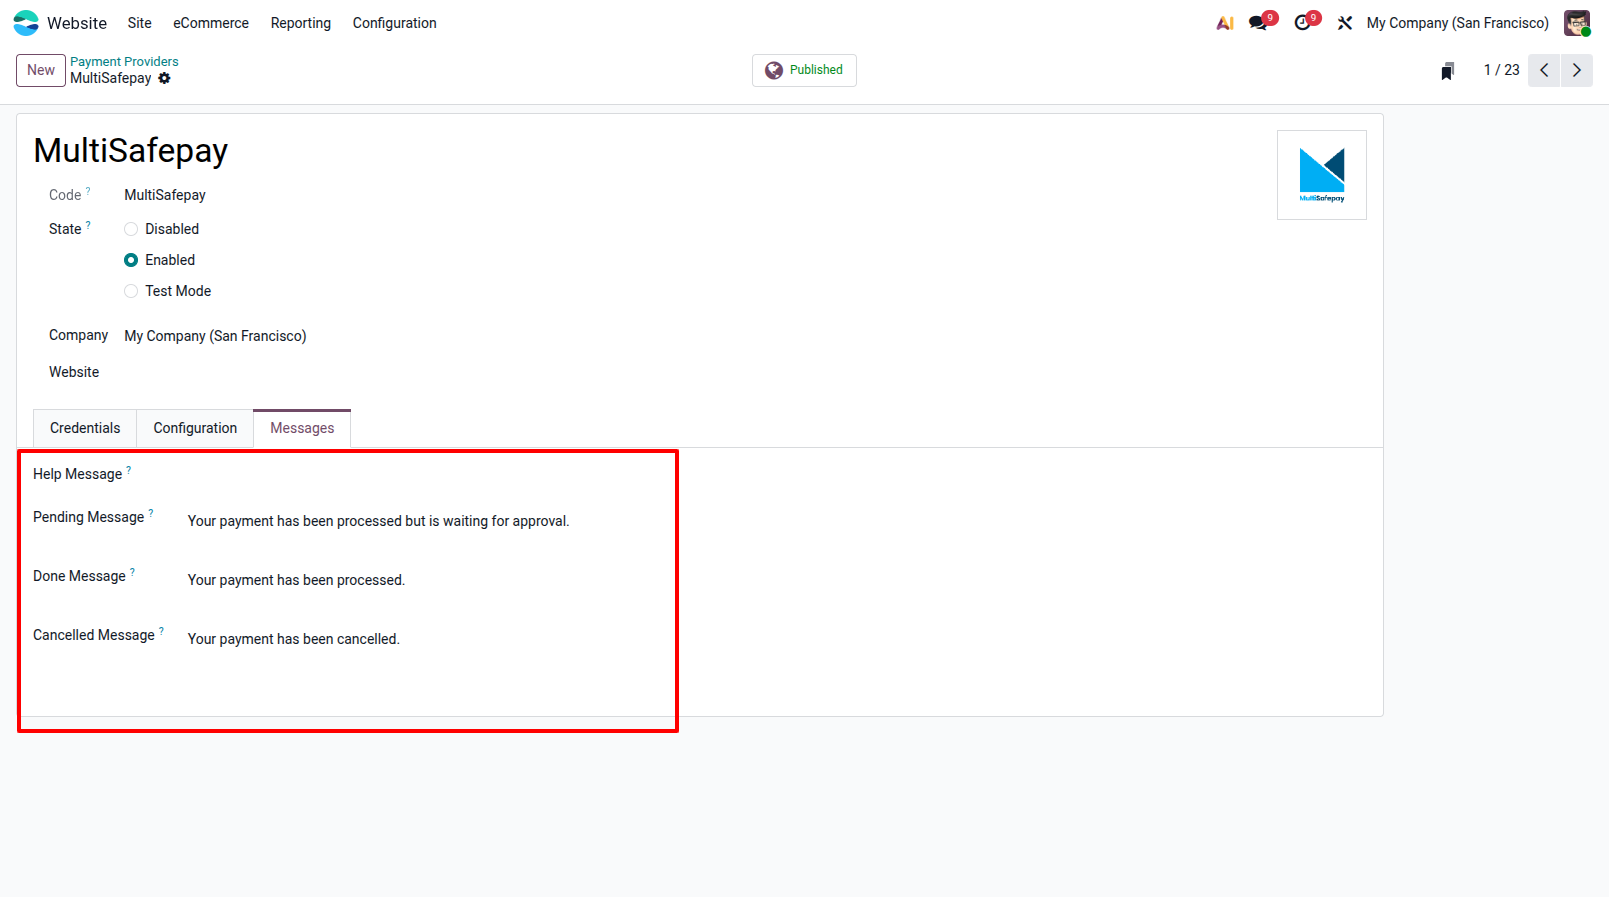This screenshot has width=1609, height=897.
Task: Edit the MultiSafepay name field
Action: [131, 150]
